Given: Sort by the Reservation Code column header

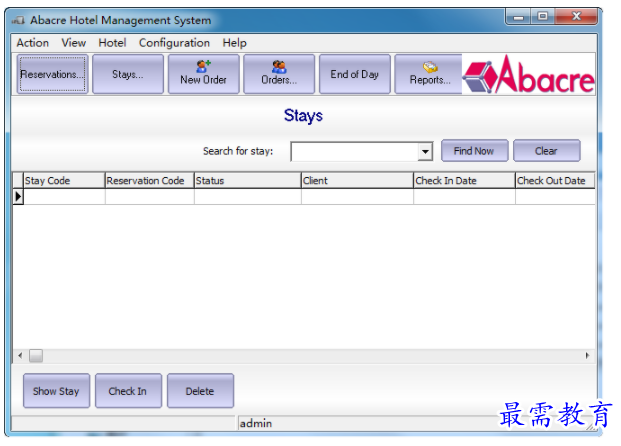Looking at the screenshot, I should pos(149,181).
